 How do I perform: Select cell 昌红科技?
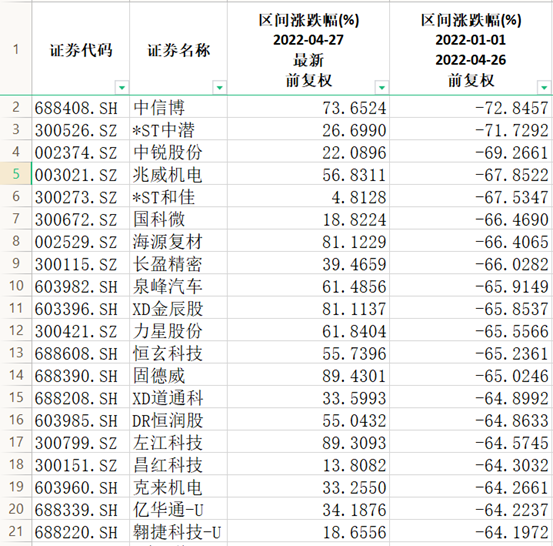click(178, 465)
